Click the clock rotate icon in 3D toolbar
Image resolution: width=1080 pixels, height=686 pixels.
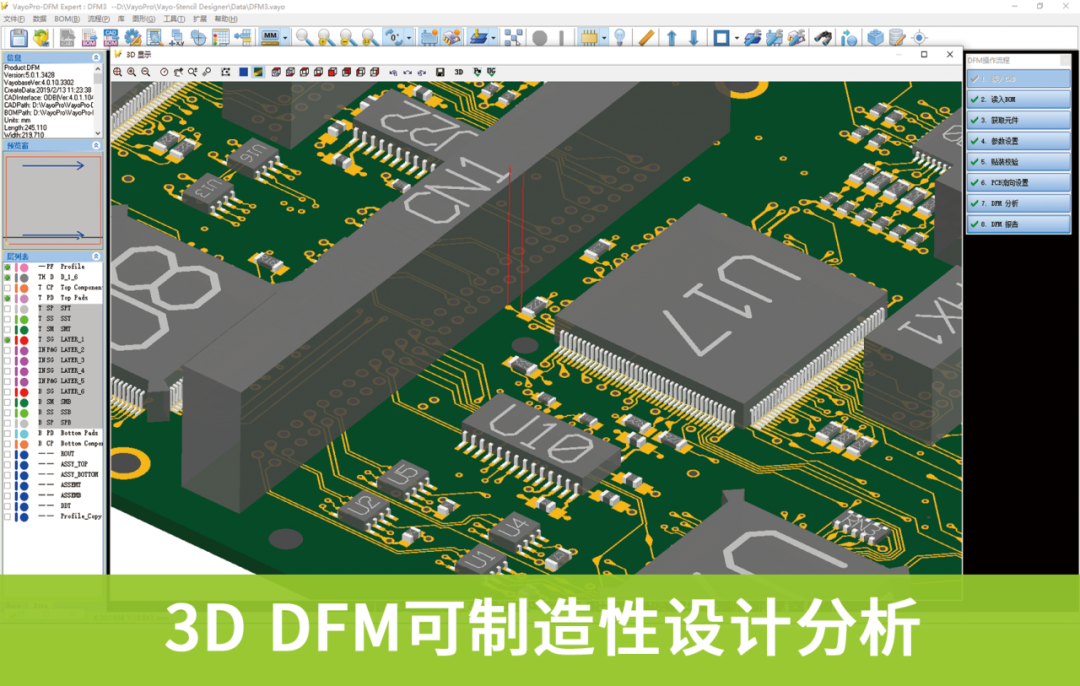[164, 72]
